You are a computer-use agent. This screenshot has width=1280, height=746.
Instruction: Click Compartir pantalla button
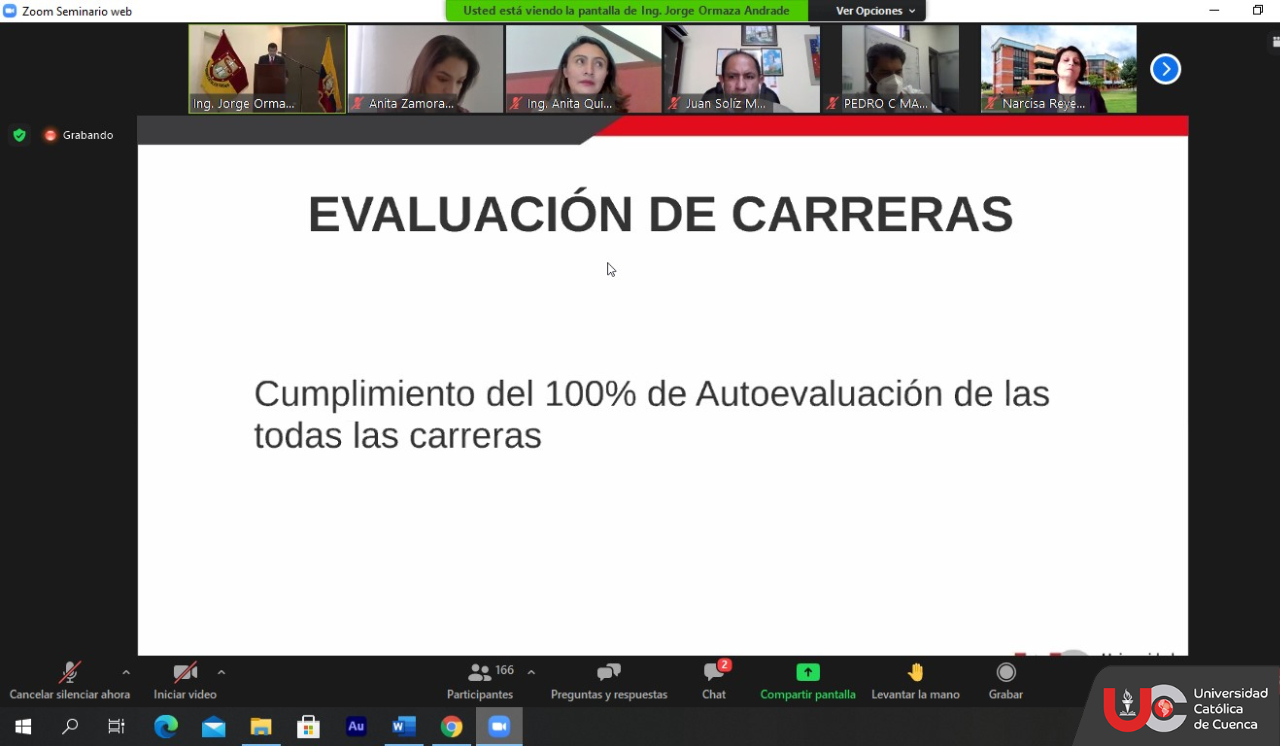808,681
